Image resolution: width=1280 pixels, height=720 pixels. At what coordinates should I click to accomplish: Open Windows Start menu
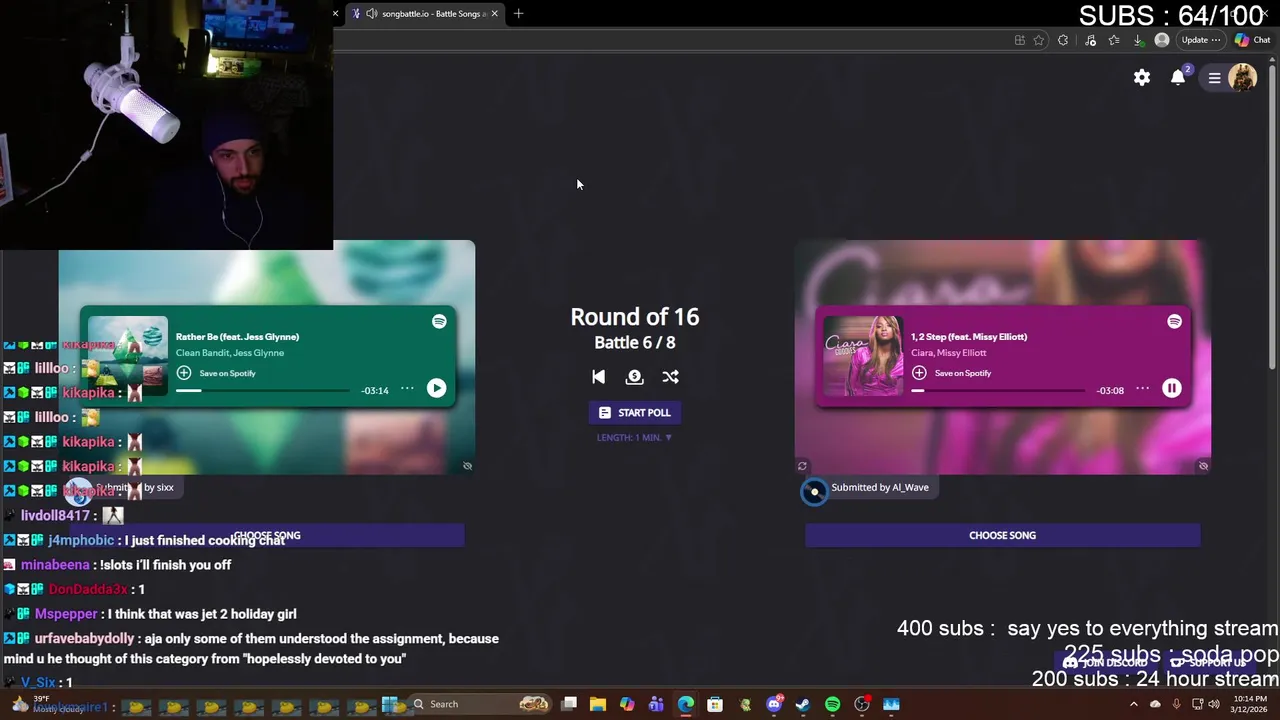pos(390,704)
